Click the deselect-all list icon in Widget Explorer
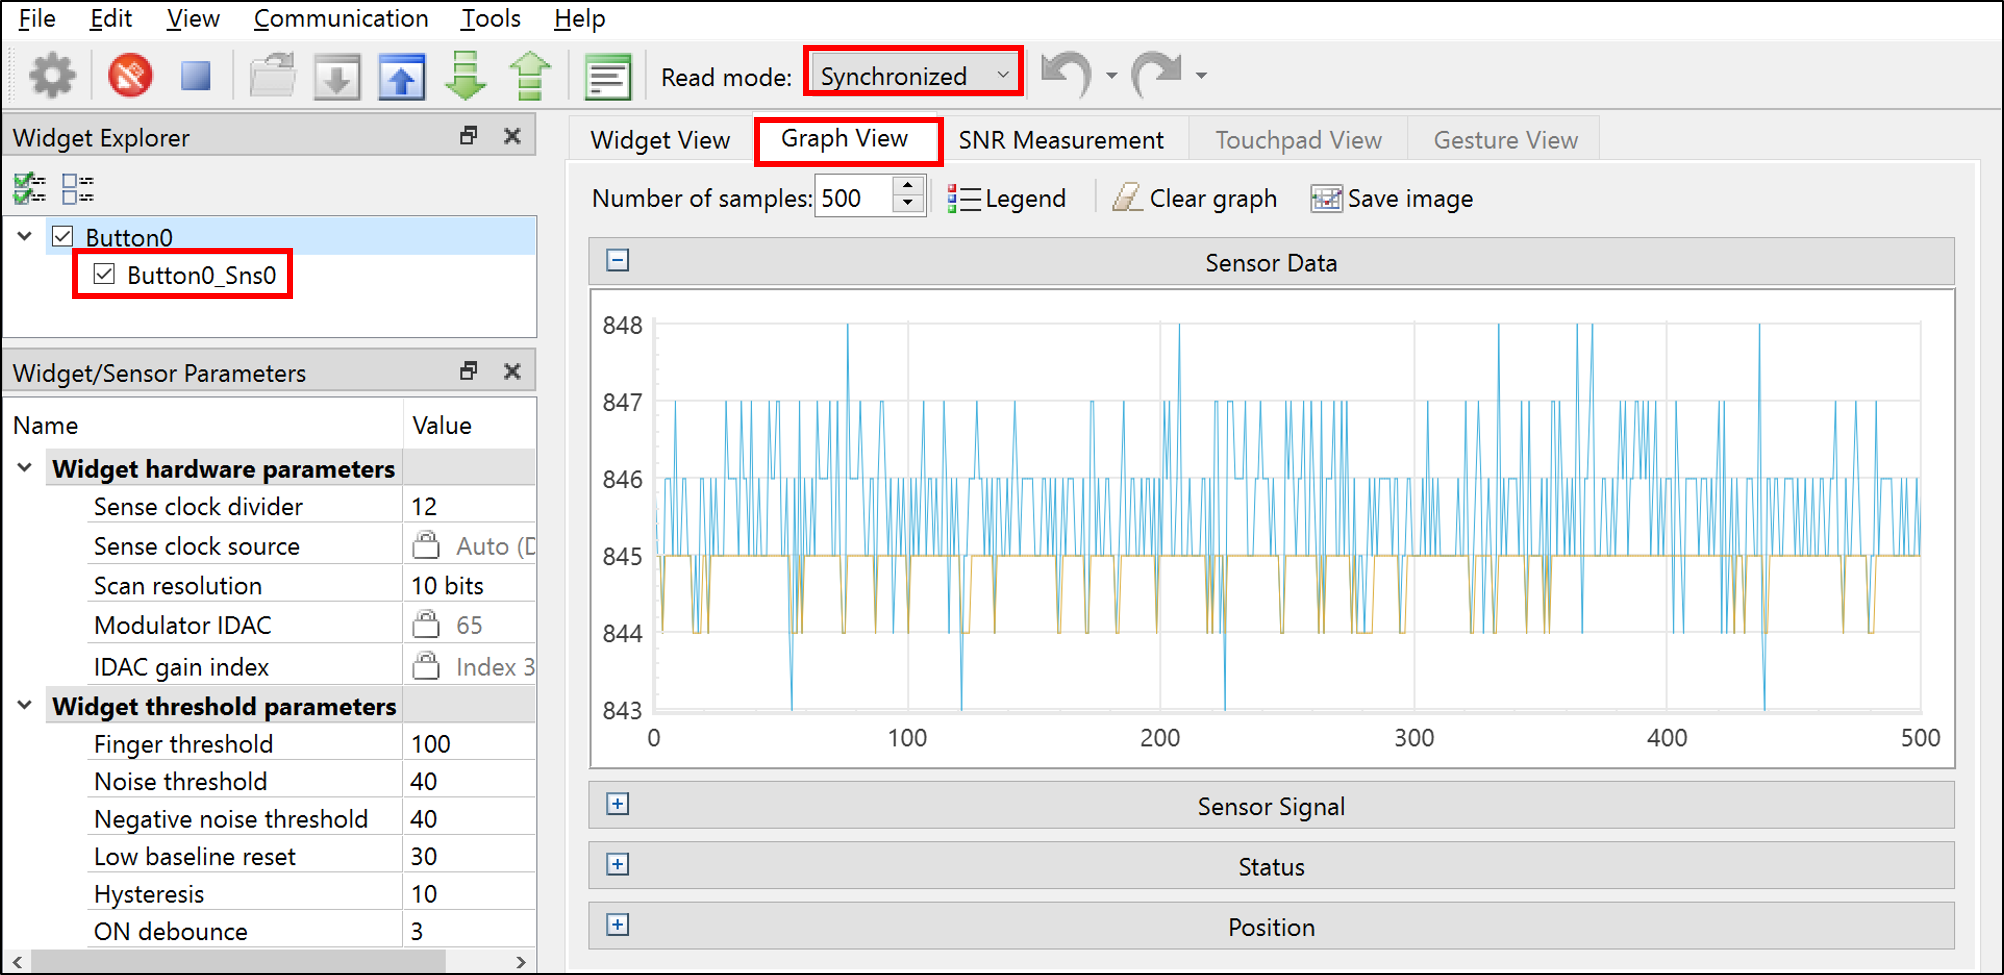Viewport: 2004px width, 975px height. point(78,188)
